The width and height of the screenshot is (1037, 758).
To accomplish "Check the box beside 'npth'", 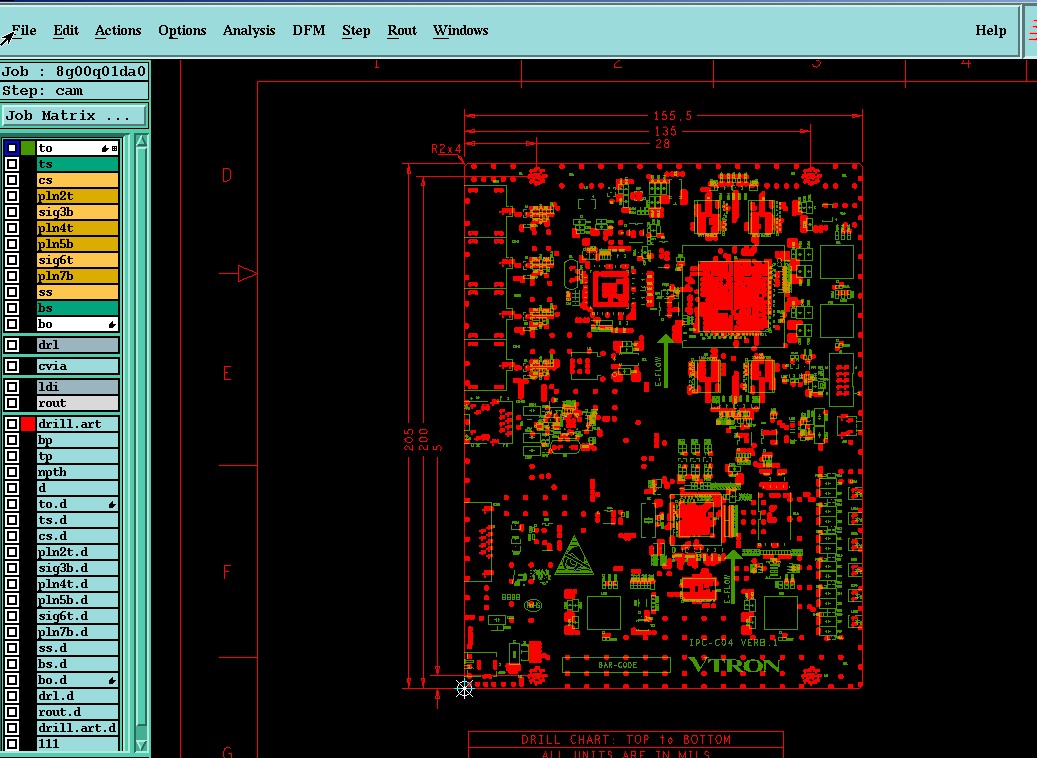I will [x=12, y=472].
